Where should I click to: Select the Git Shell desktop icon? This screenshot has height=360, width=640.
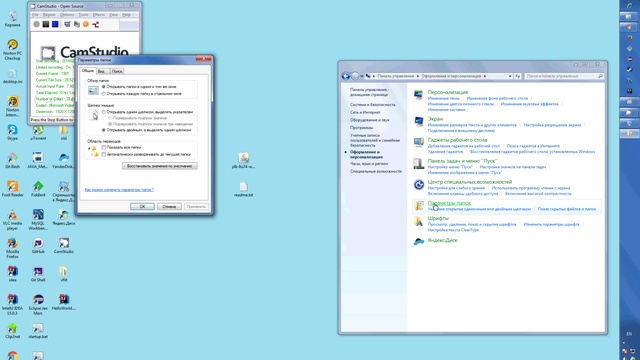(38, 274)
